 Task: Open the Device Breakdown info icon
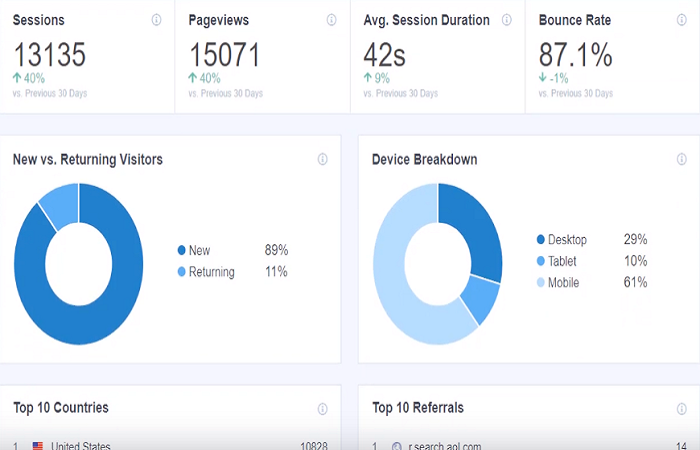[682, 159]
